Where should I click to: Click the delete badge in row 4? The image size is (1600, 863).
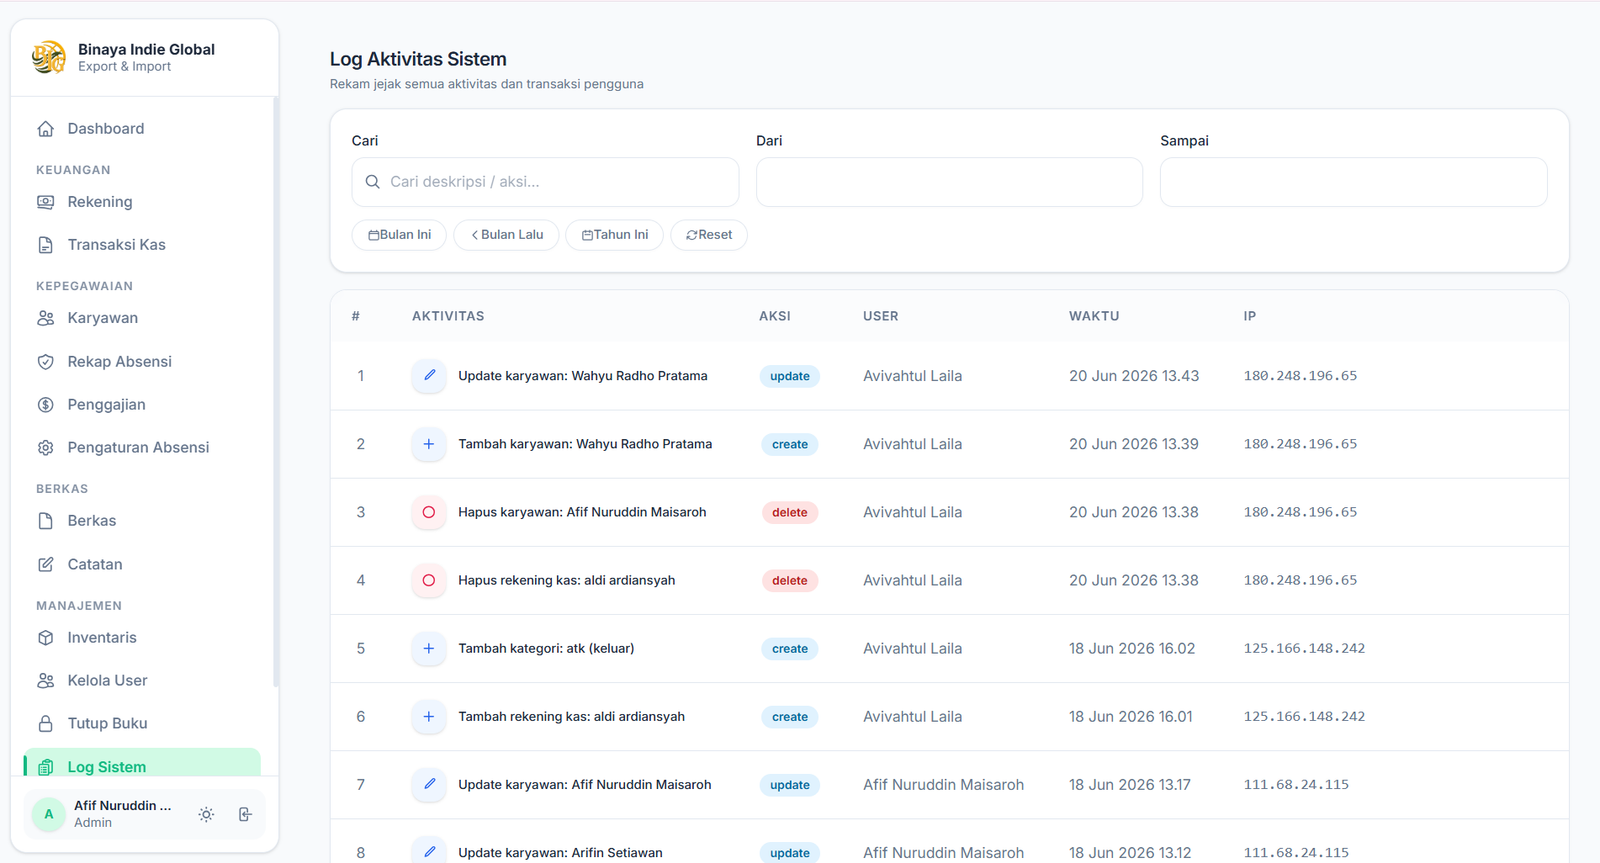(x=790, y=580)
